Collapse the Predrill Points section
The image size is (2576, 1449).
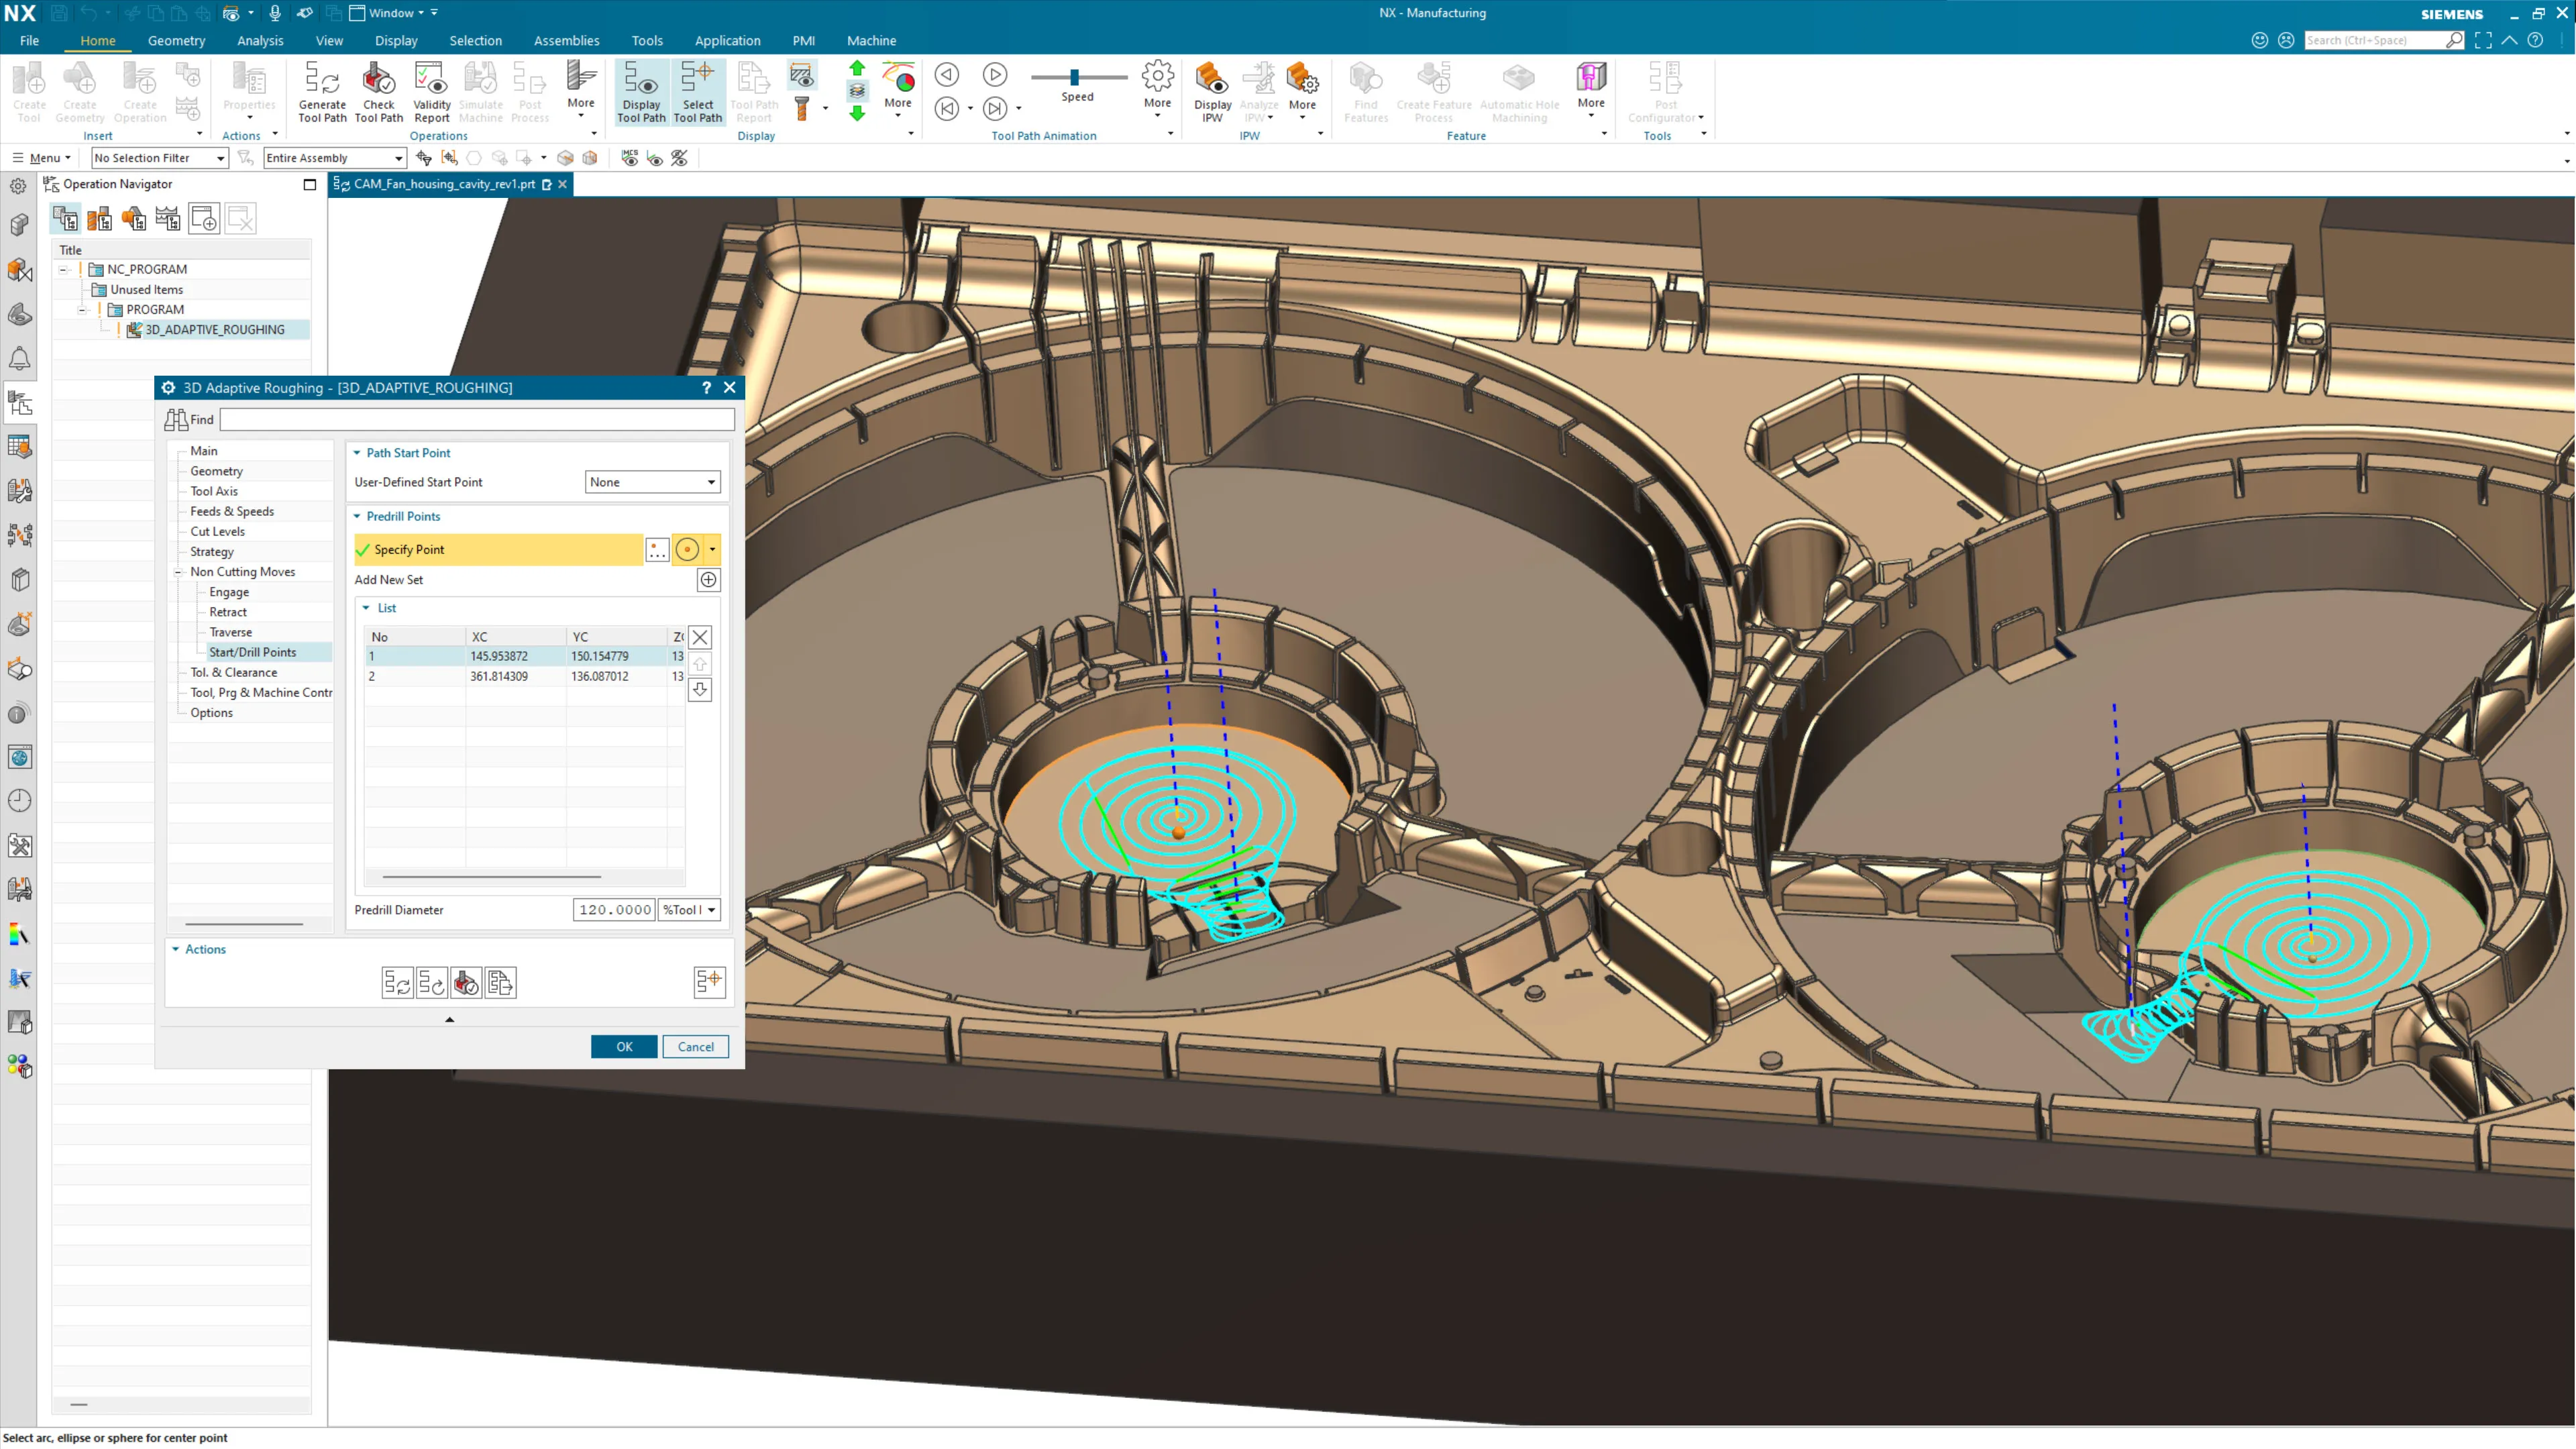(x=358, y=516)
